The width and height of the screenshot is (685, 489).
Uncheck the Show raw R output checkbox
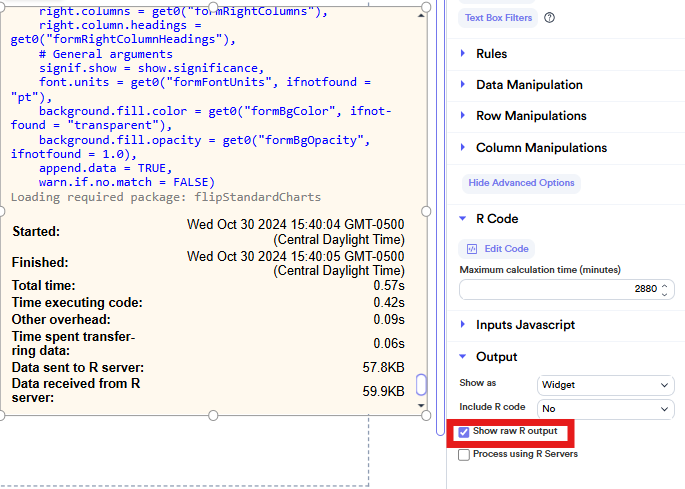pos(463,432)
